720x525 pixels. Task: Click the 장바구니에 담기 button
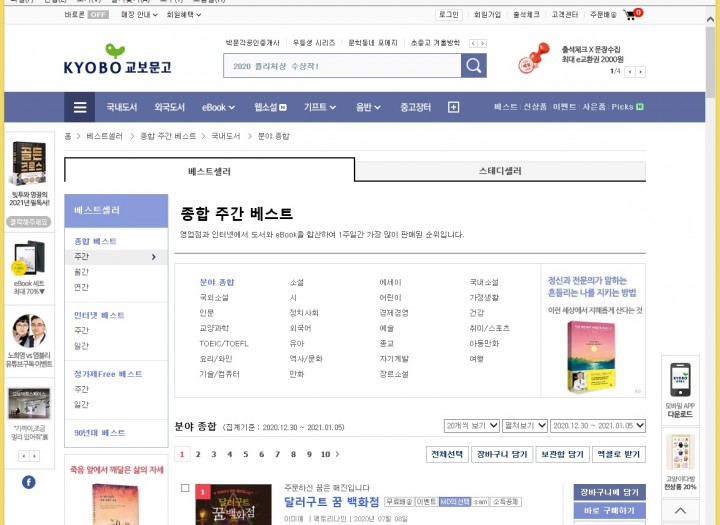click(609, 492)
